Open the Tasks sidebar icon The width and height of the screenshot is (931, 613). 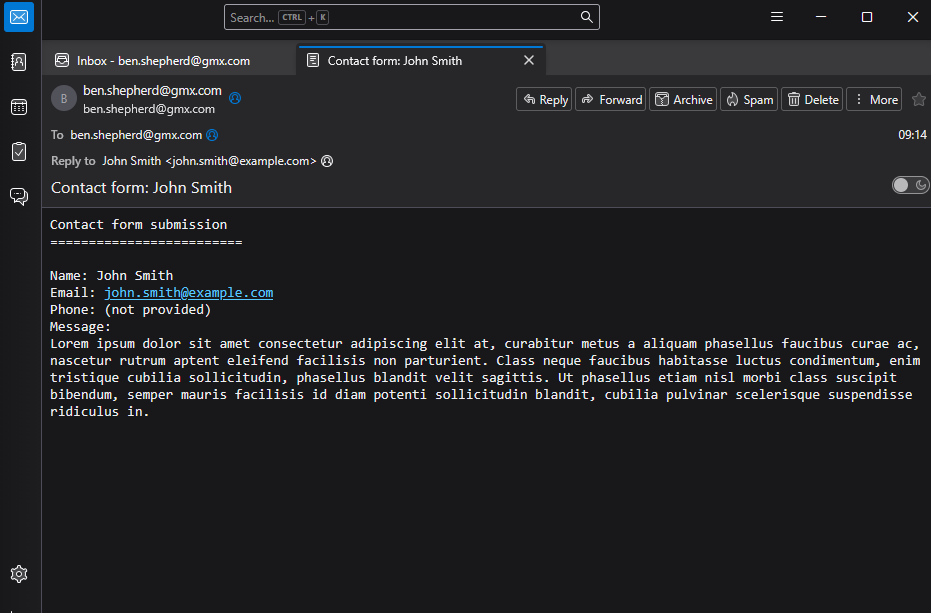[x=19, y=151]
